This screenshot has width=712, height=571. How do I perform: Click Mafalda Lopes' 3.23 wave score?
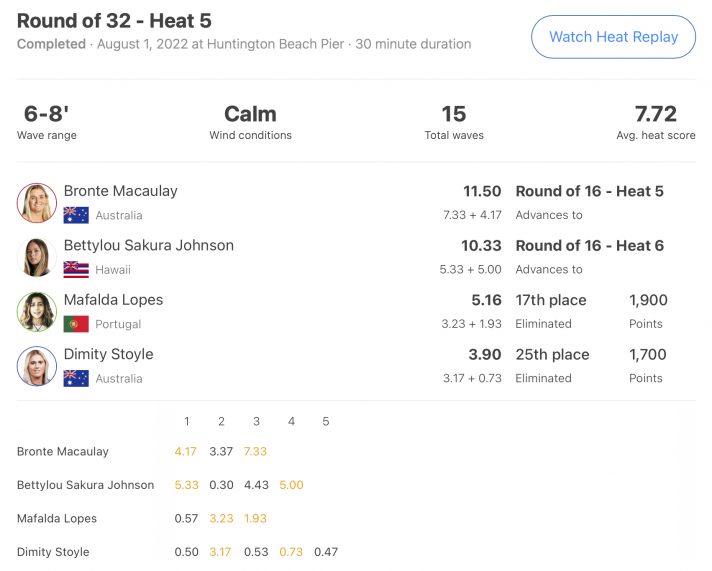click(x=221, y=519)
